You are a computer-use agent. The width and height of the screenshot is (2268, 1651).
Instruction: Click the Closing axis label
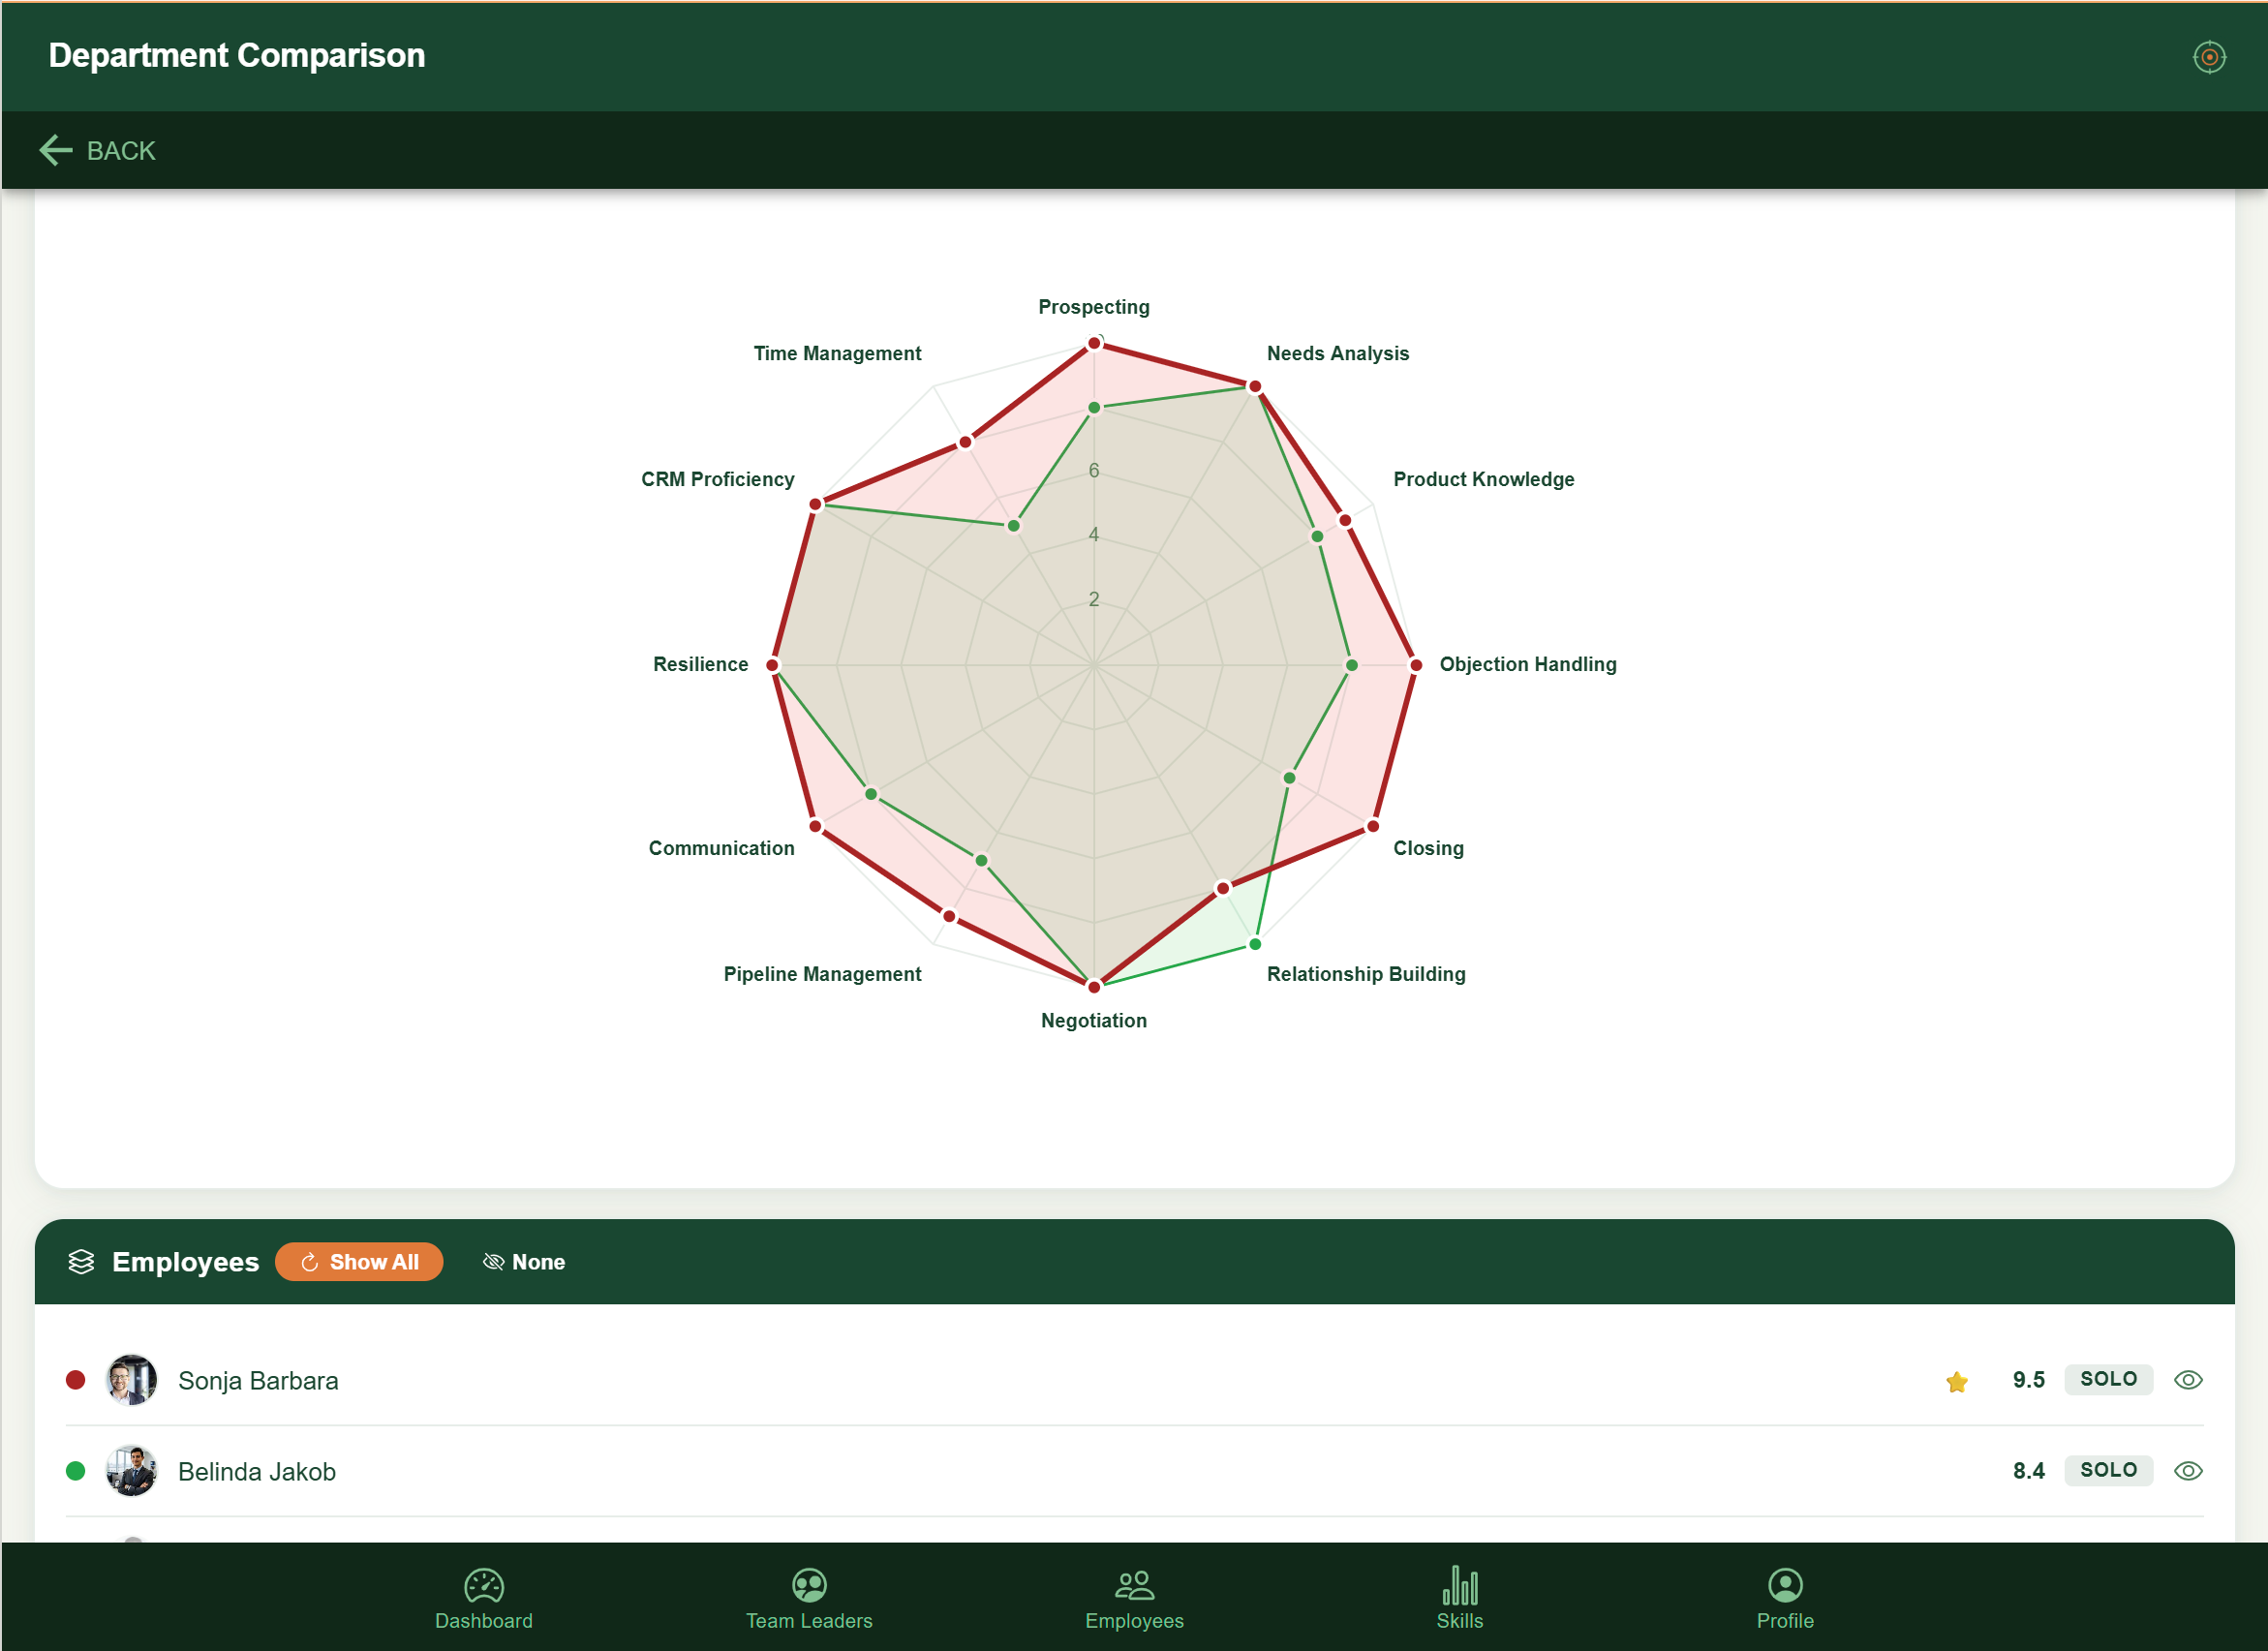click(x=1428, y=848)
